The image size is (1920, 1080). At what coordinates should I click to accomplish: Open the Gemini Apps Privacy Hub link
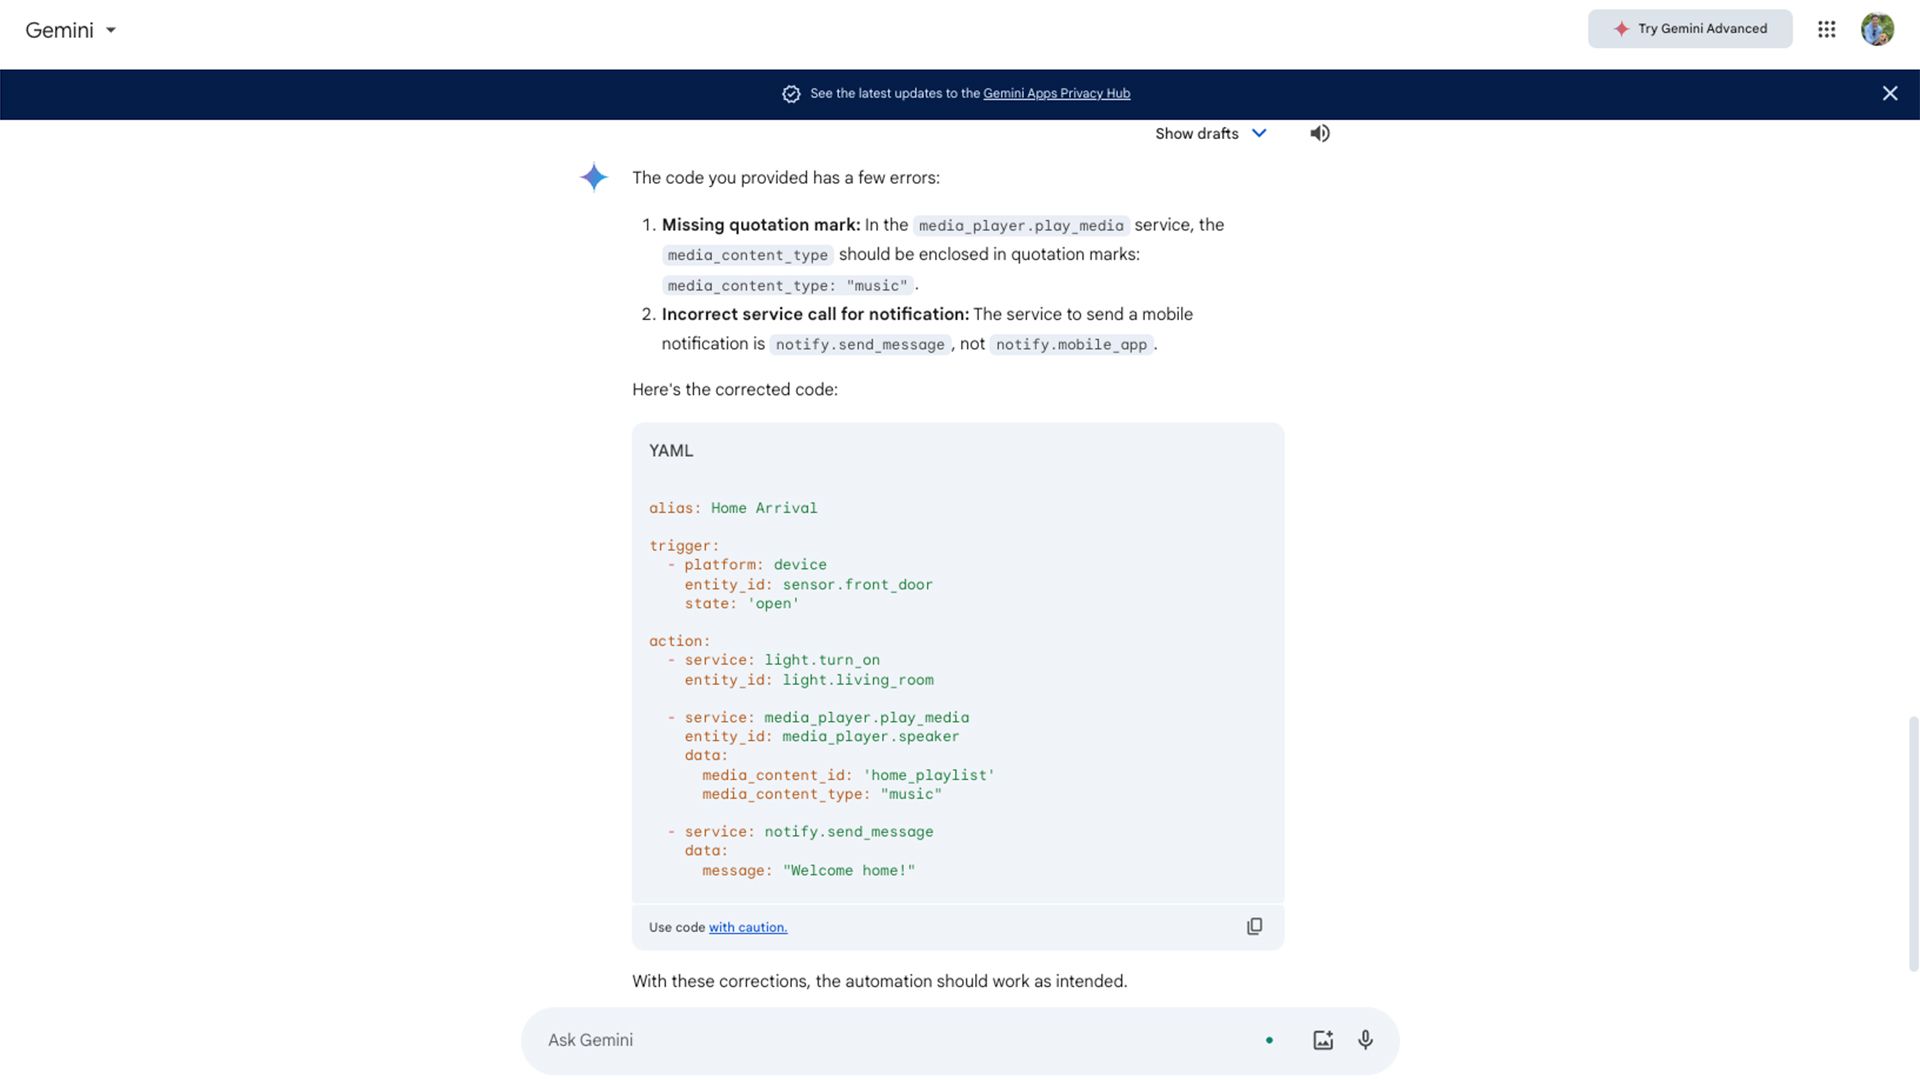1055,94
